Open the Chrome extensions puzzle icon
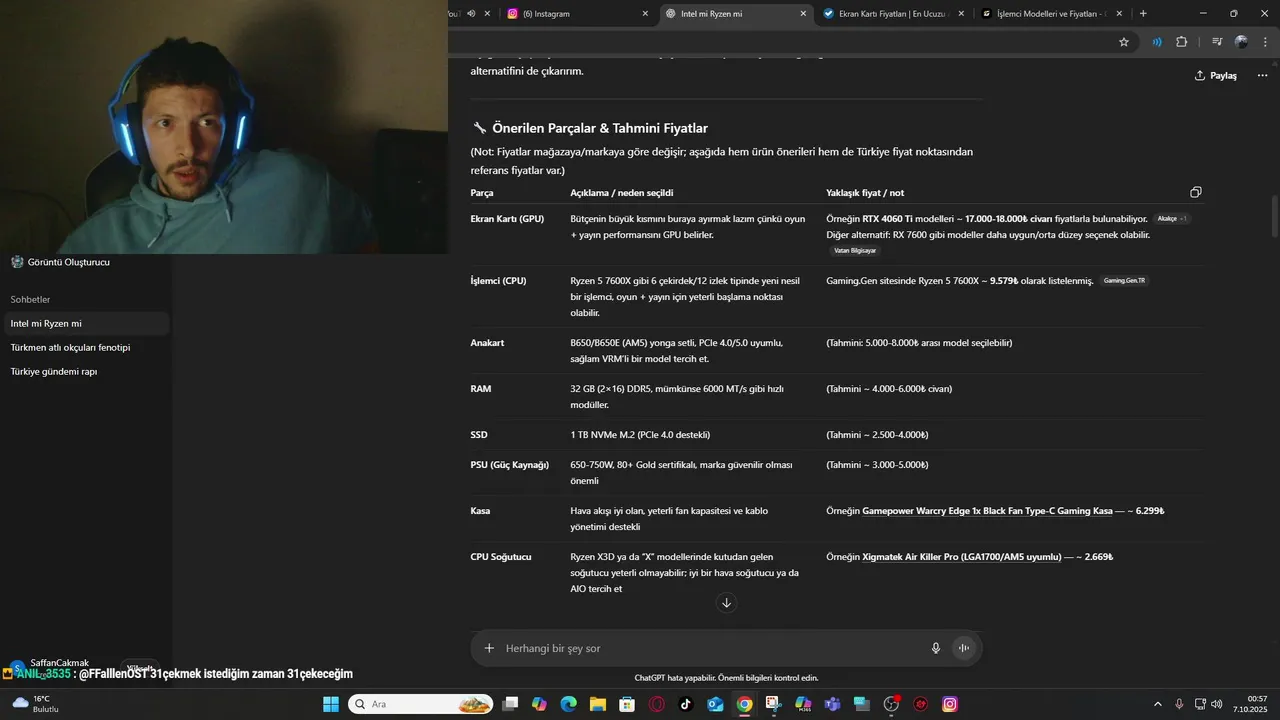1280x720 pixels. 1181,42
